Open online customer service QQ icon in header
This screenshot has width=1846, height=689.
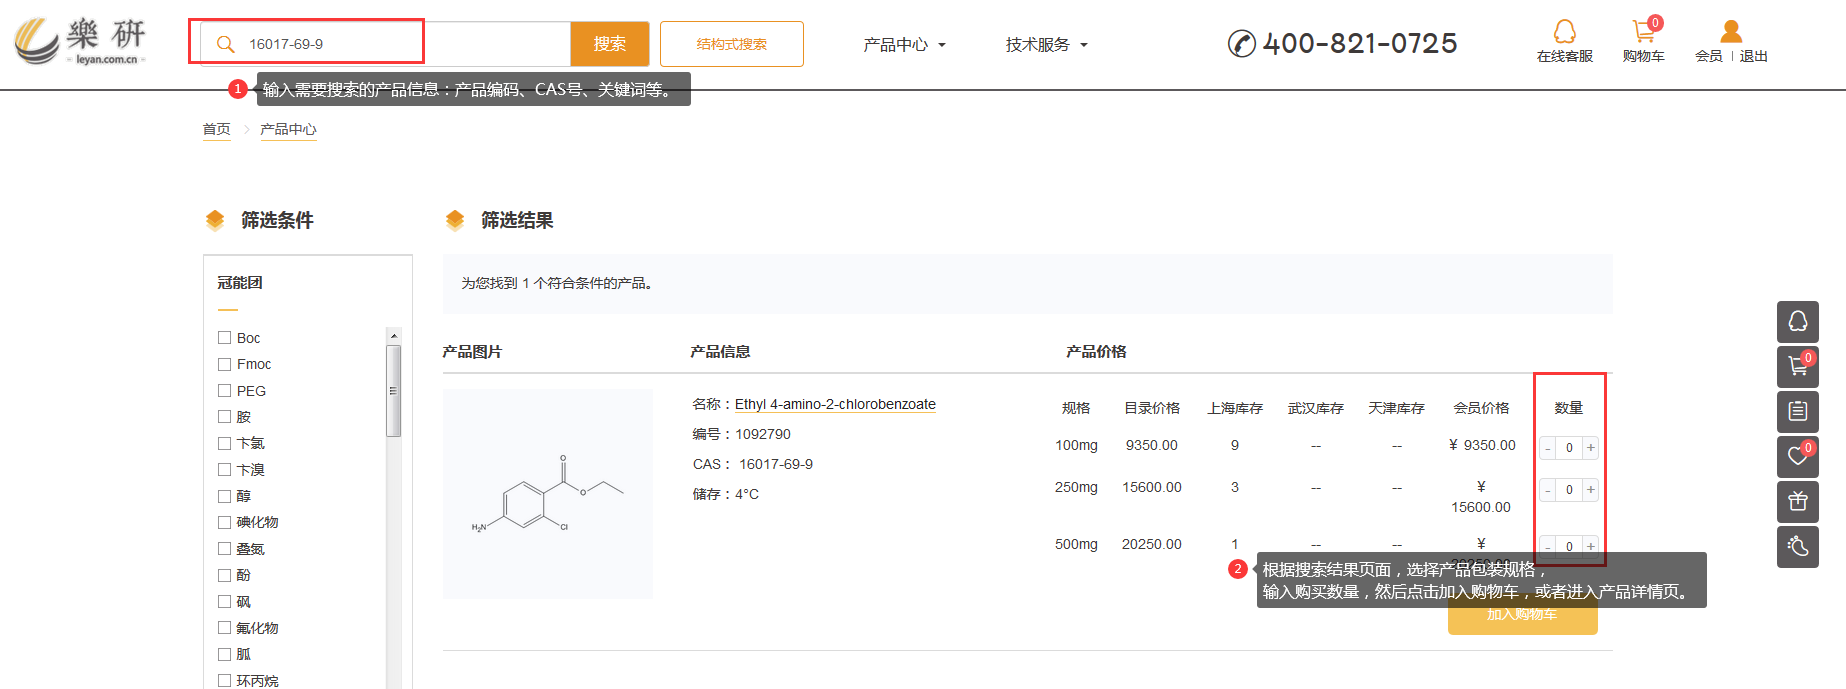[1564, 33]
